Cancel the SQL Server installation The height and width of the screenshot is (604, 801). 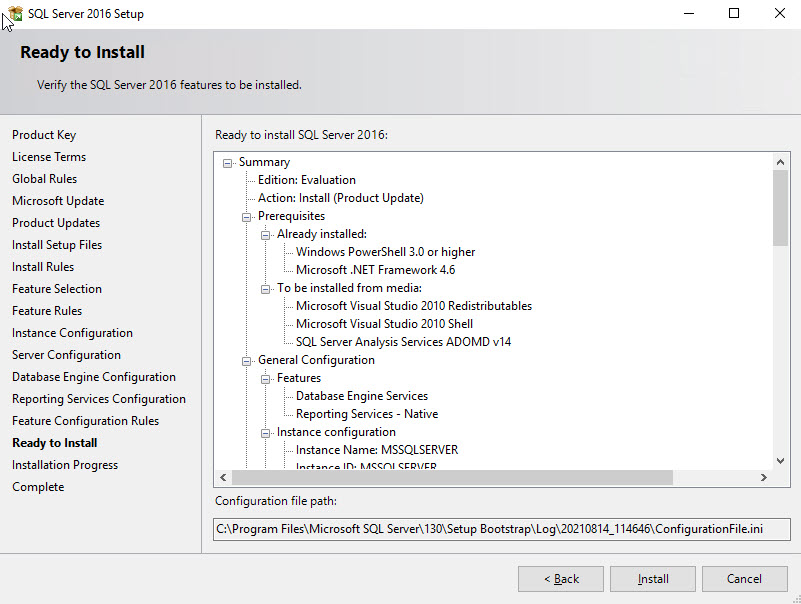pyautogui.click(x=744, y=578)
